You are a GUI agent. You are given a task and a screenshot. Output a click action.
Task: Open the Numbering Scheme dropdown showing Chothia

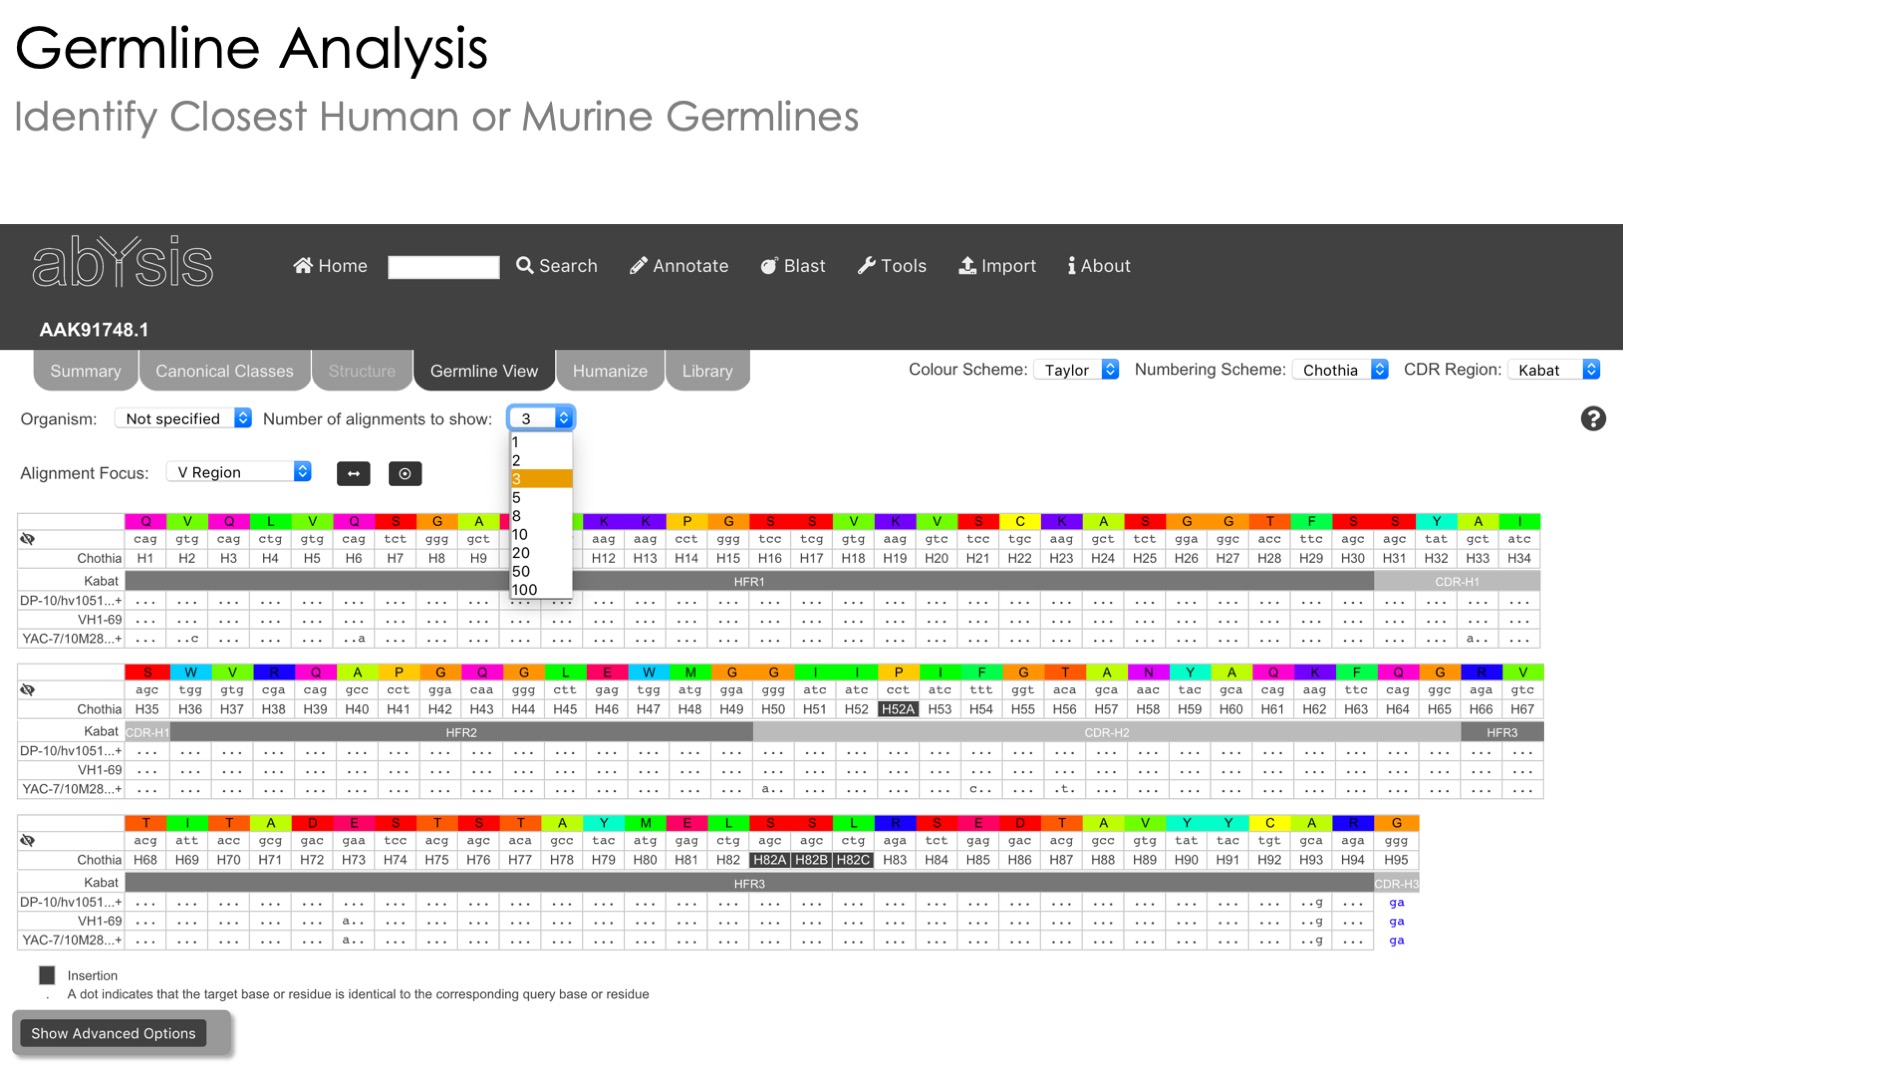[x=1340, y=370]
